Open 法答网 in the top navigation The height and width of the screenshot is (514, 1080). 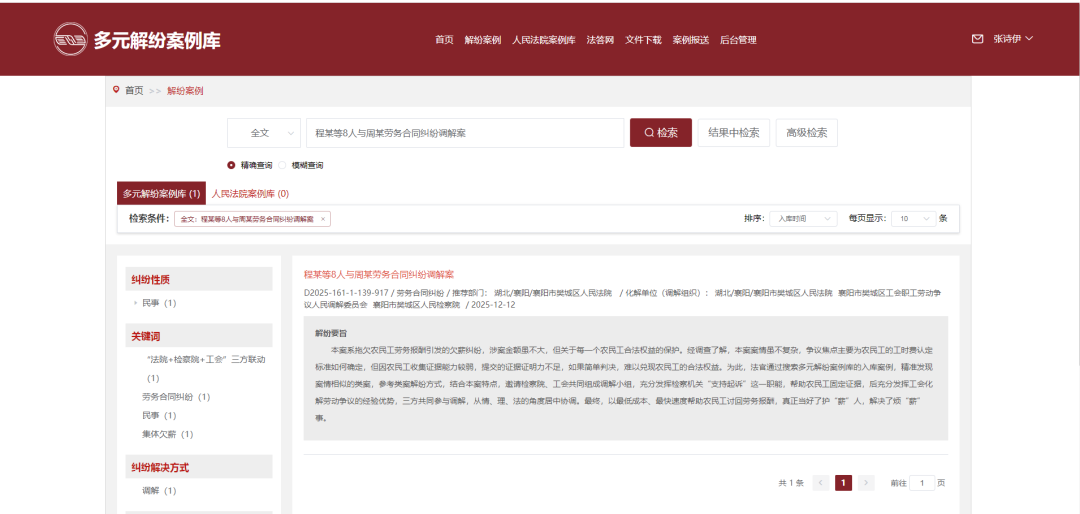tap(600, 40)
